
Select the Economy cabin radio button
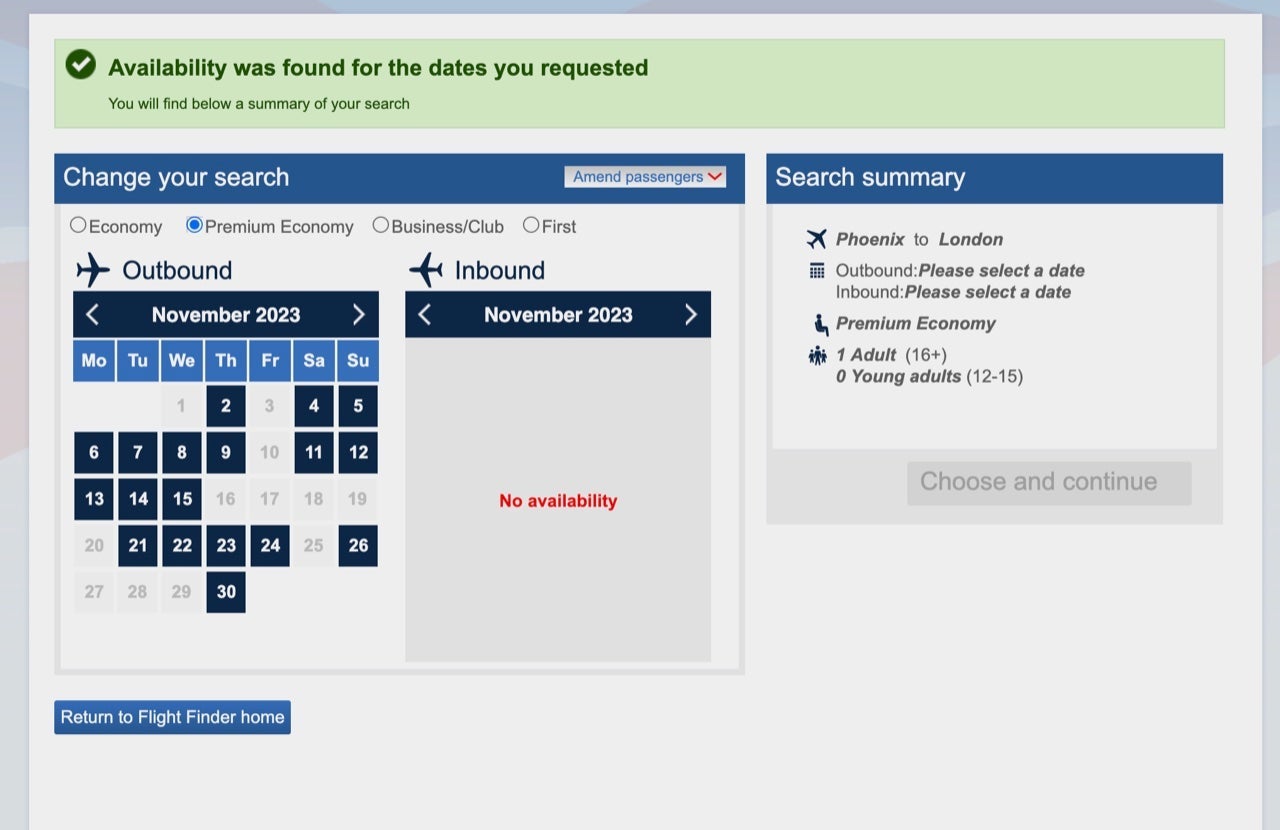(78, 225)
